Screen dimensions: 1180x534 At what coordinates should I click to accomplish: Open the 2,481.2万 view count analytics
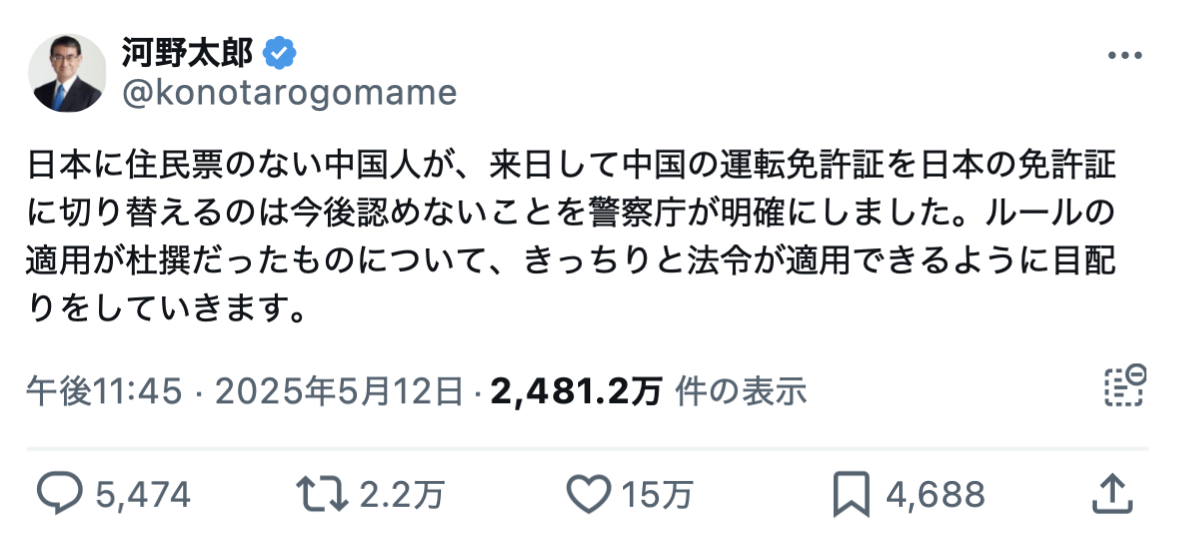[576, 392]
